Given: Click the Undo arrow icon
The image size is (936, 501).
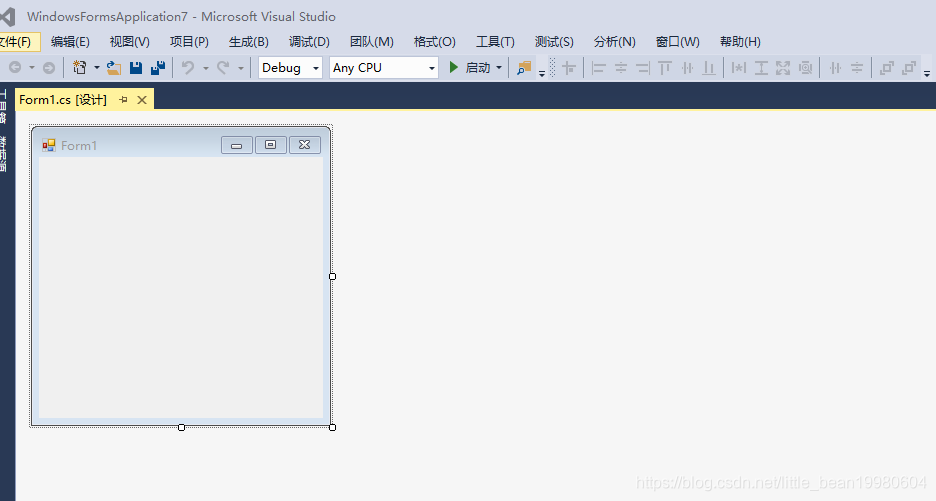Looking at the screenshot, I should click(x=188, y=67).
